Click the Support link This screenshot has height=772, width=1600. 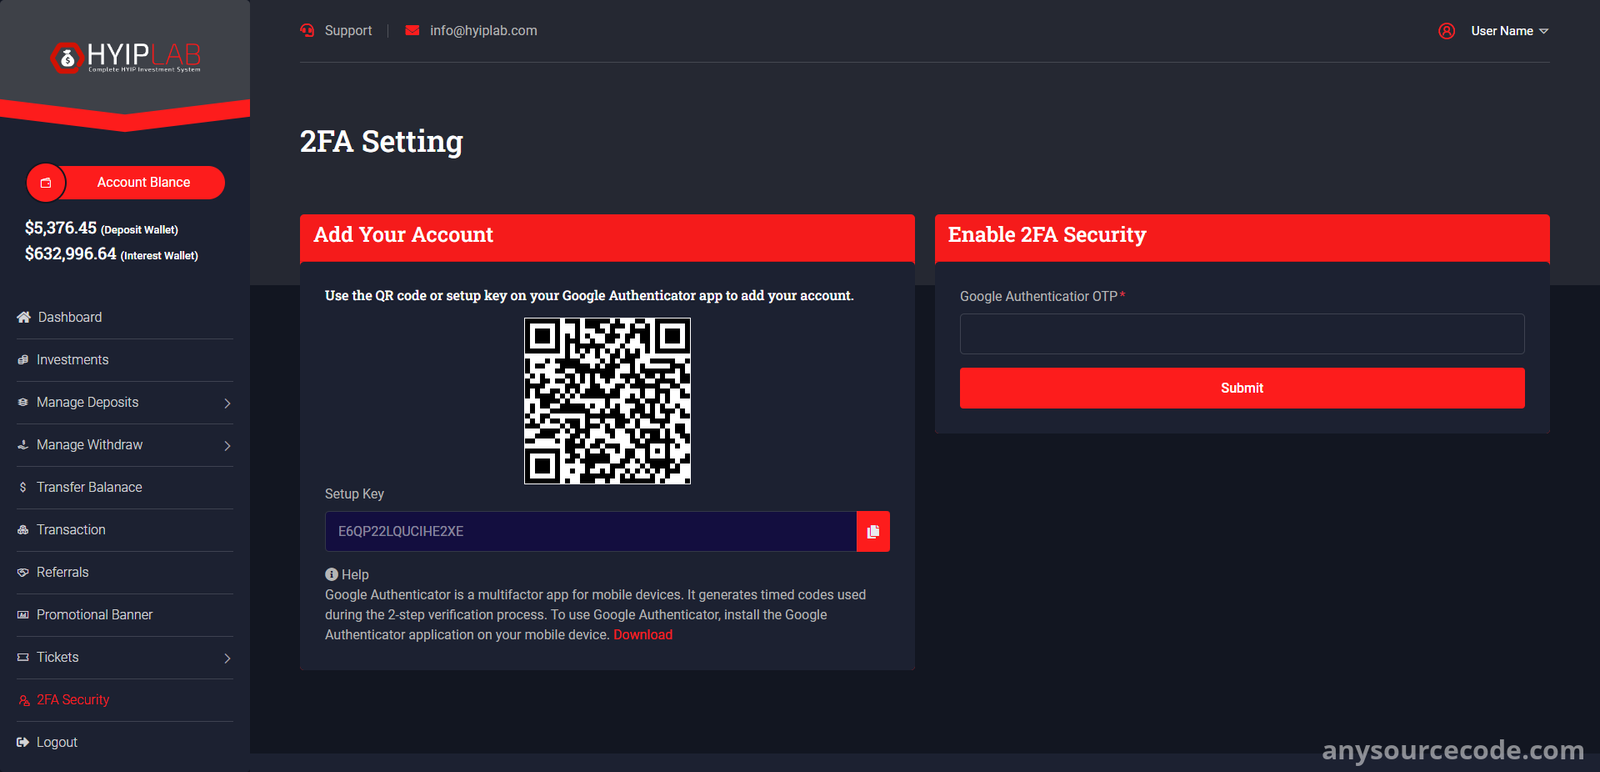tap(348, 31)
